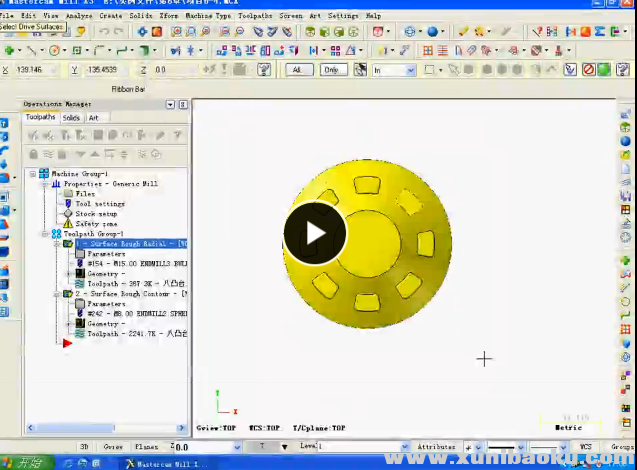Image resolution: width=637 pixels, height=470 pixels.
Task: Click the red insert arrow marker
Action: (67, 344)
